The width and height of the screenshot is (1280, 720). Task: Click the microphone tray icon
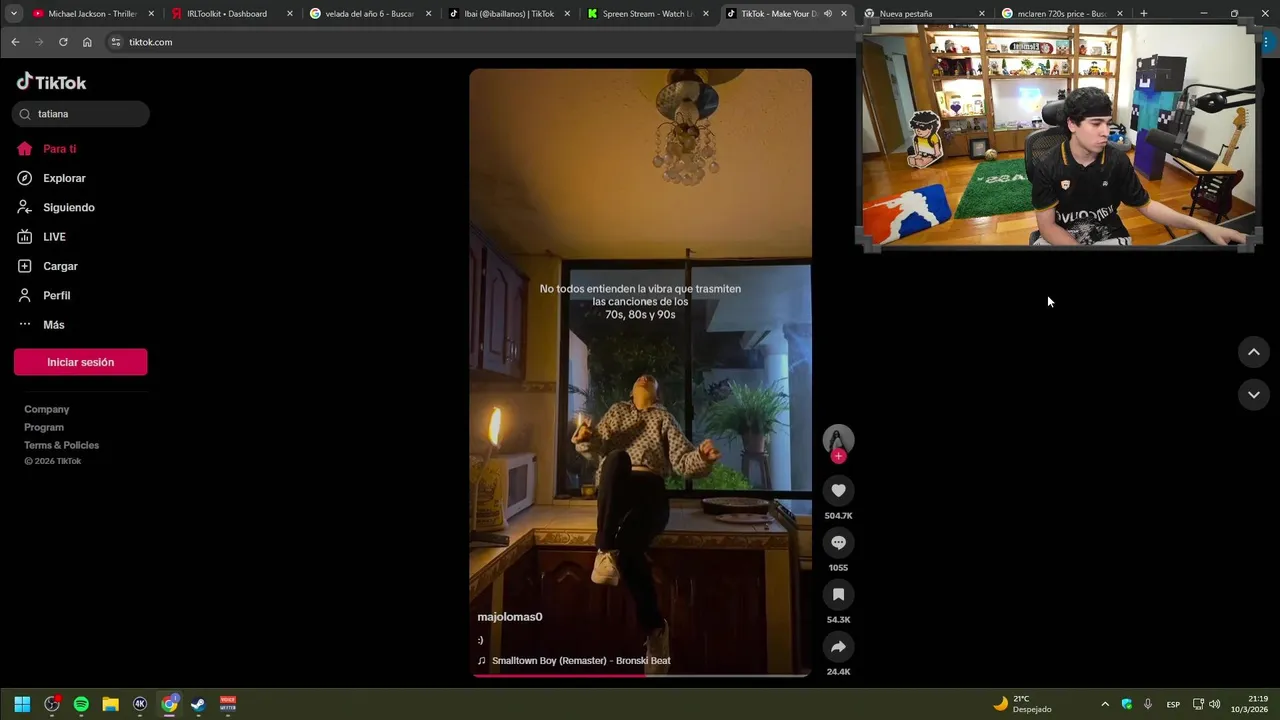pyautogui.click(x=1148, y=704)
